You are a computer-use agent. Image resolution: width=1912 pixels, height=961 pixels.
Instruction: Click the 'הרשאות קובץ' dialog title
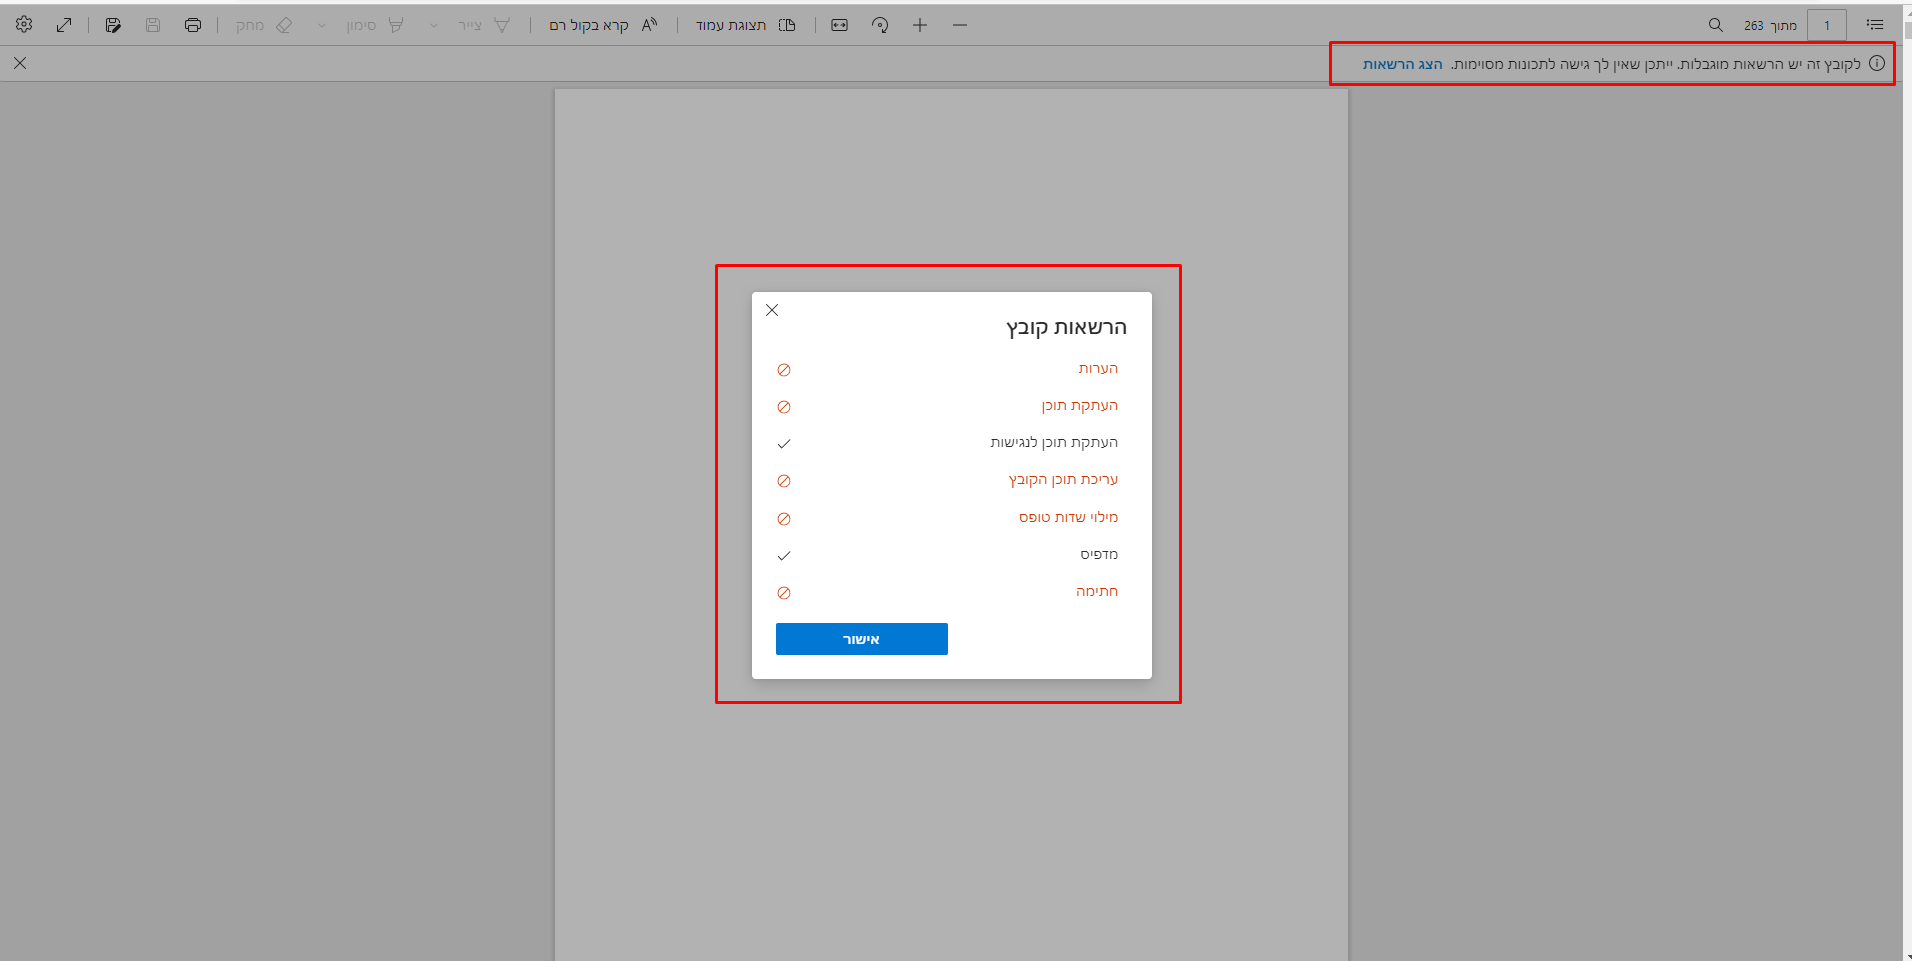1066,327
